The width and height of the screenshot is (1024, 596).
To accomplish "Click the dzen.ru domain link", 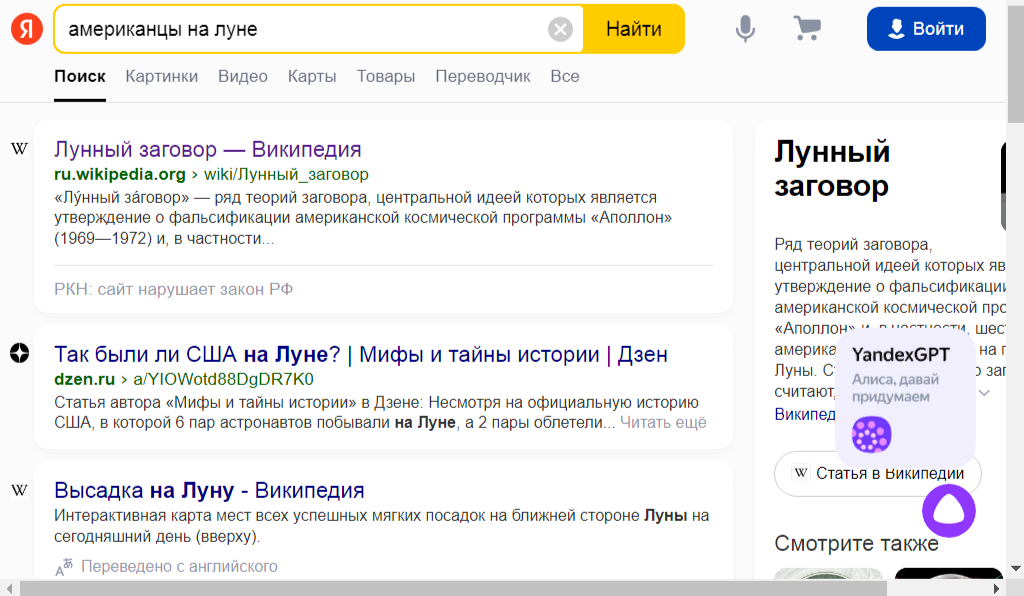I will (x=84, y=379).
